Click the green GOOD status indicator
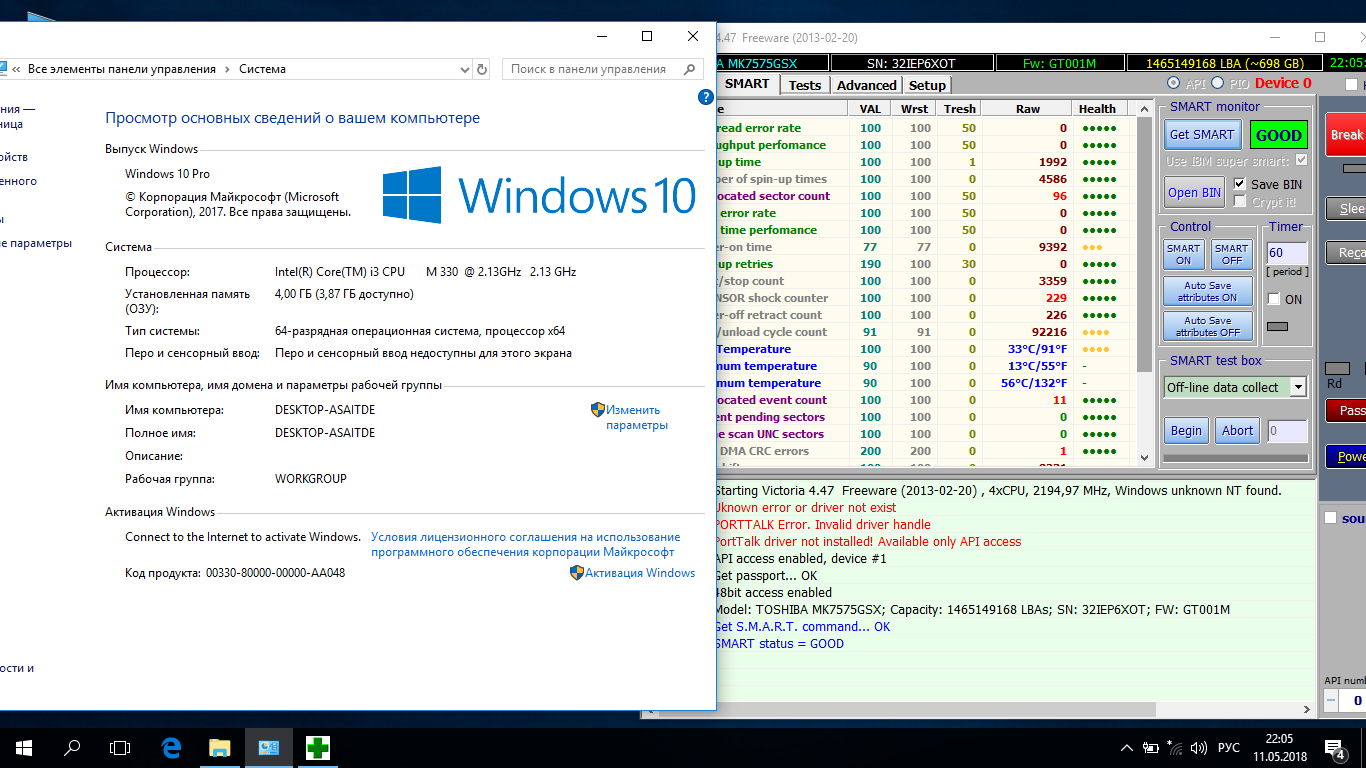The image size is (1366, 768). coord(1278,135)
